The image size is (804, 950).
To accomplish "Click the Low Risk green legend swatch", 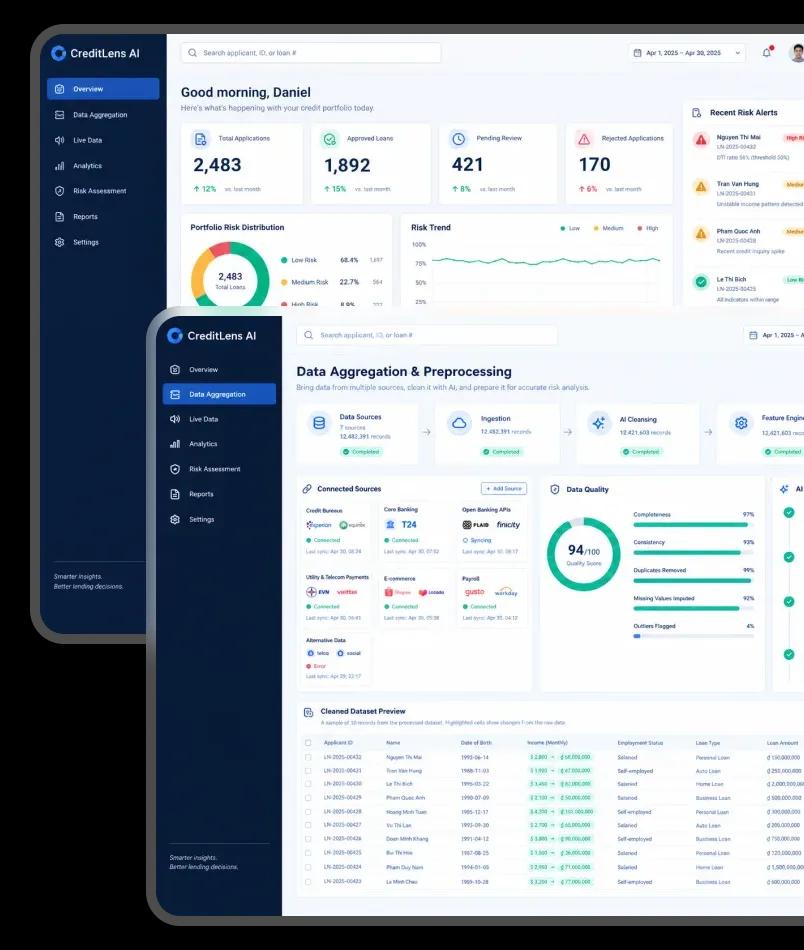I will 284,260.
